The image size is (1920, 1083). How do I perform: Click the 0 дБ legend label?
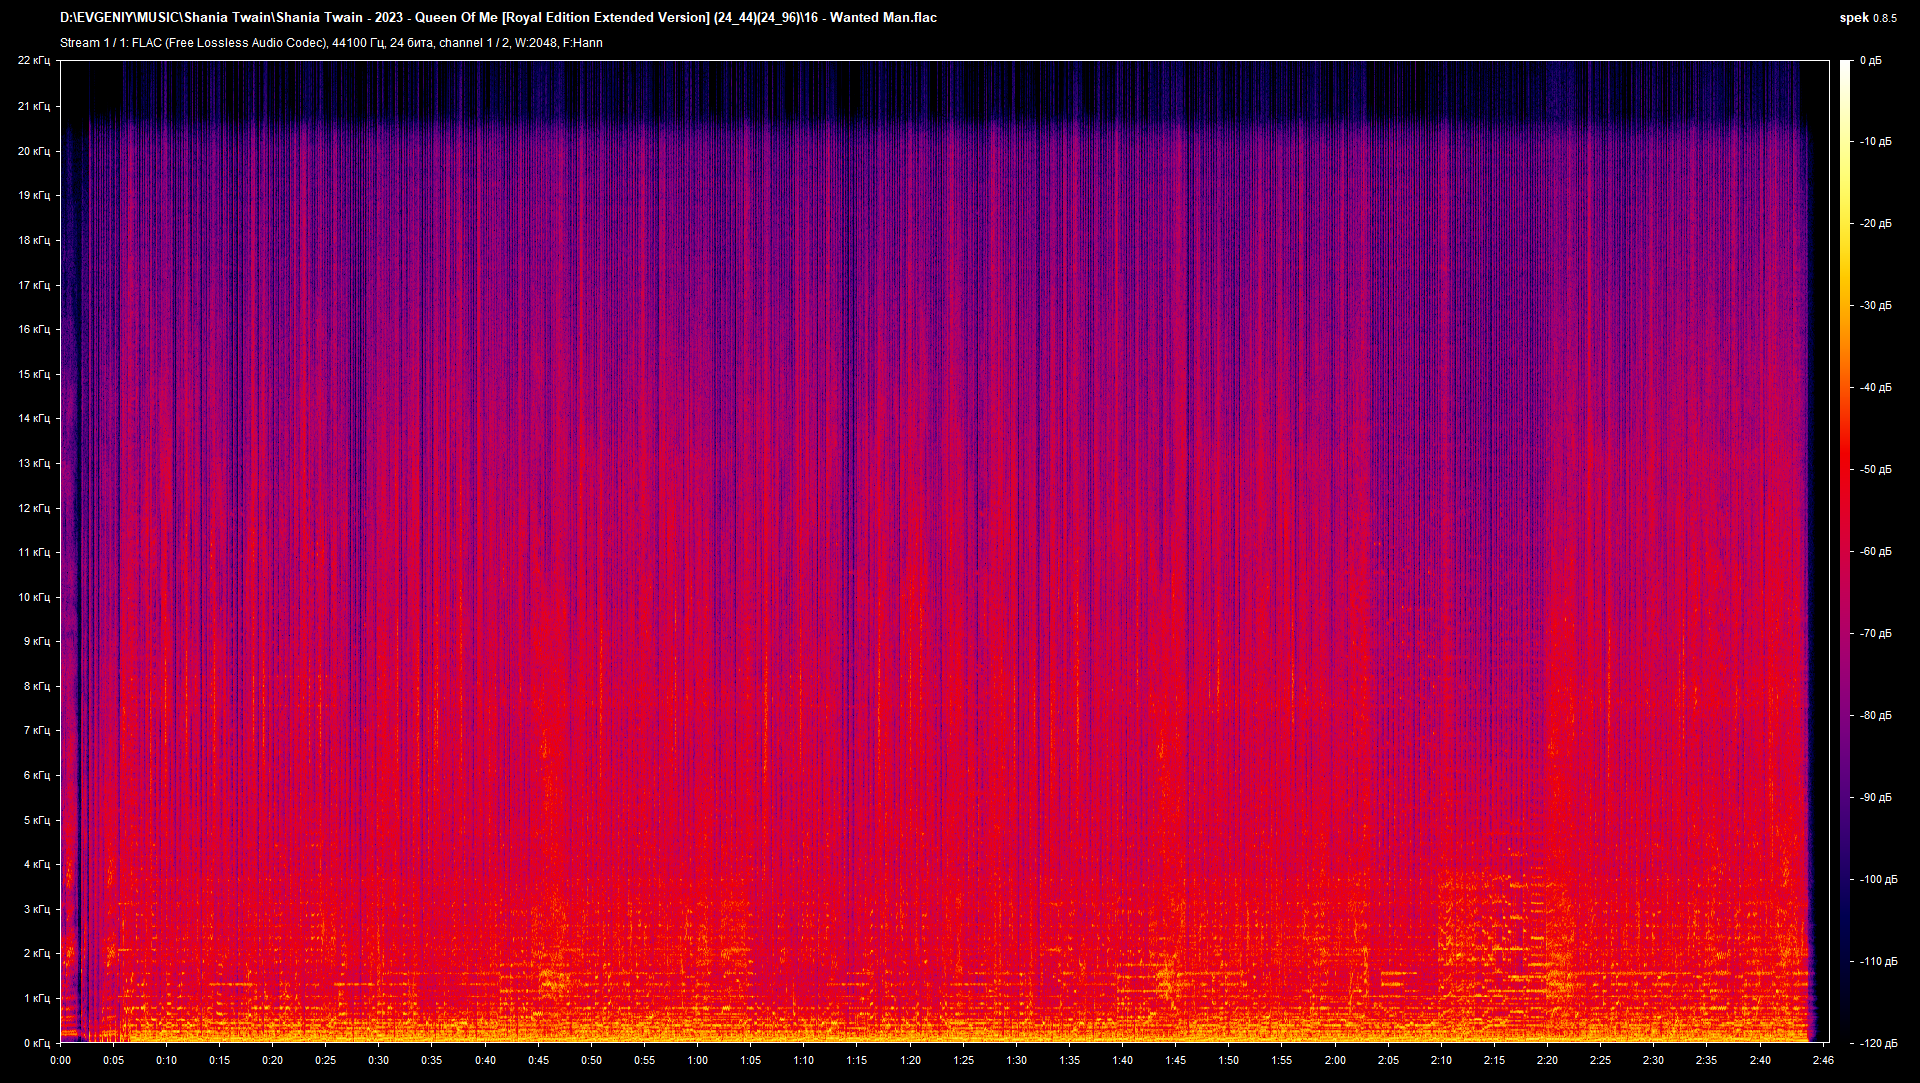point(1870,61)
